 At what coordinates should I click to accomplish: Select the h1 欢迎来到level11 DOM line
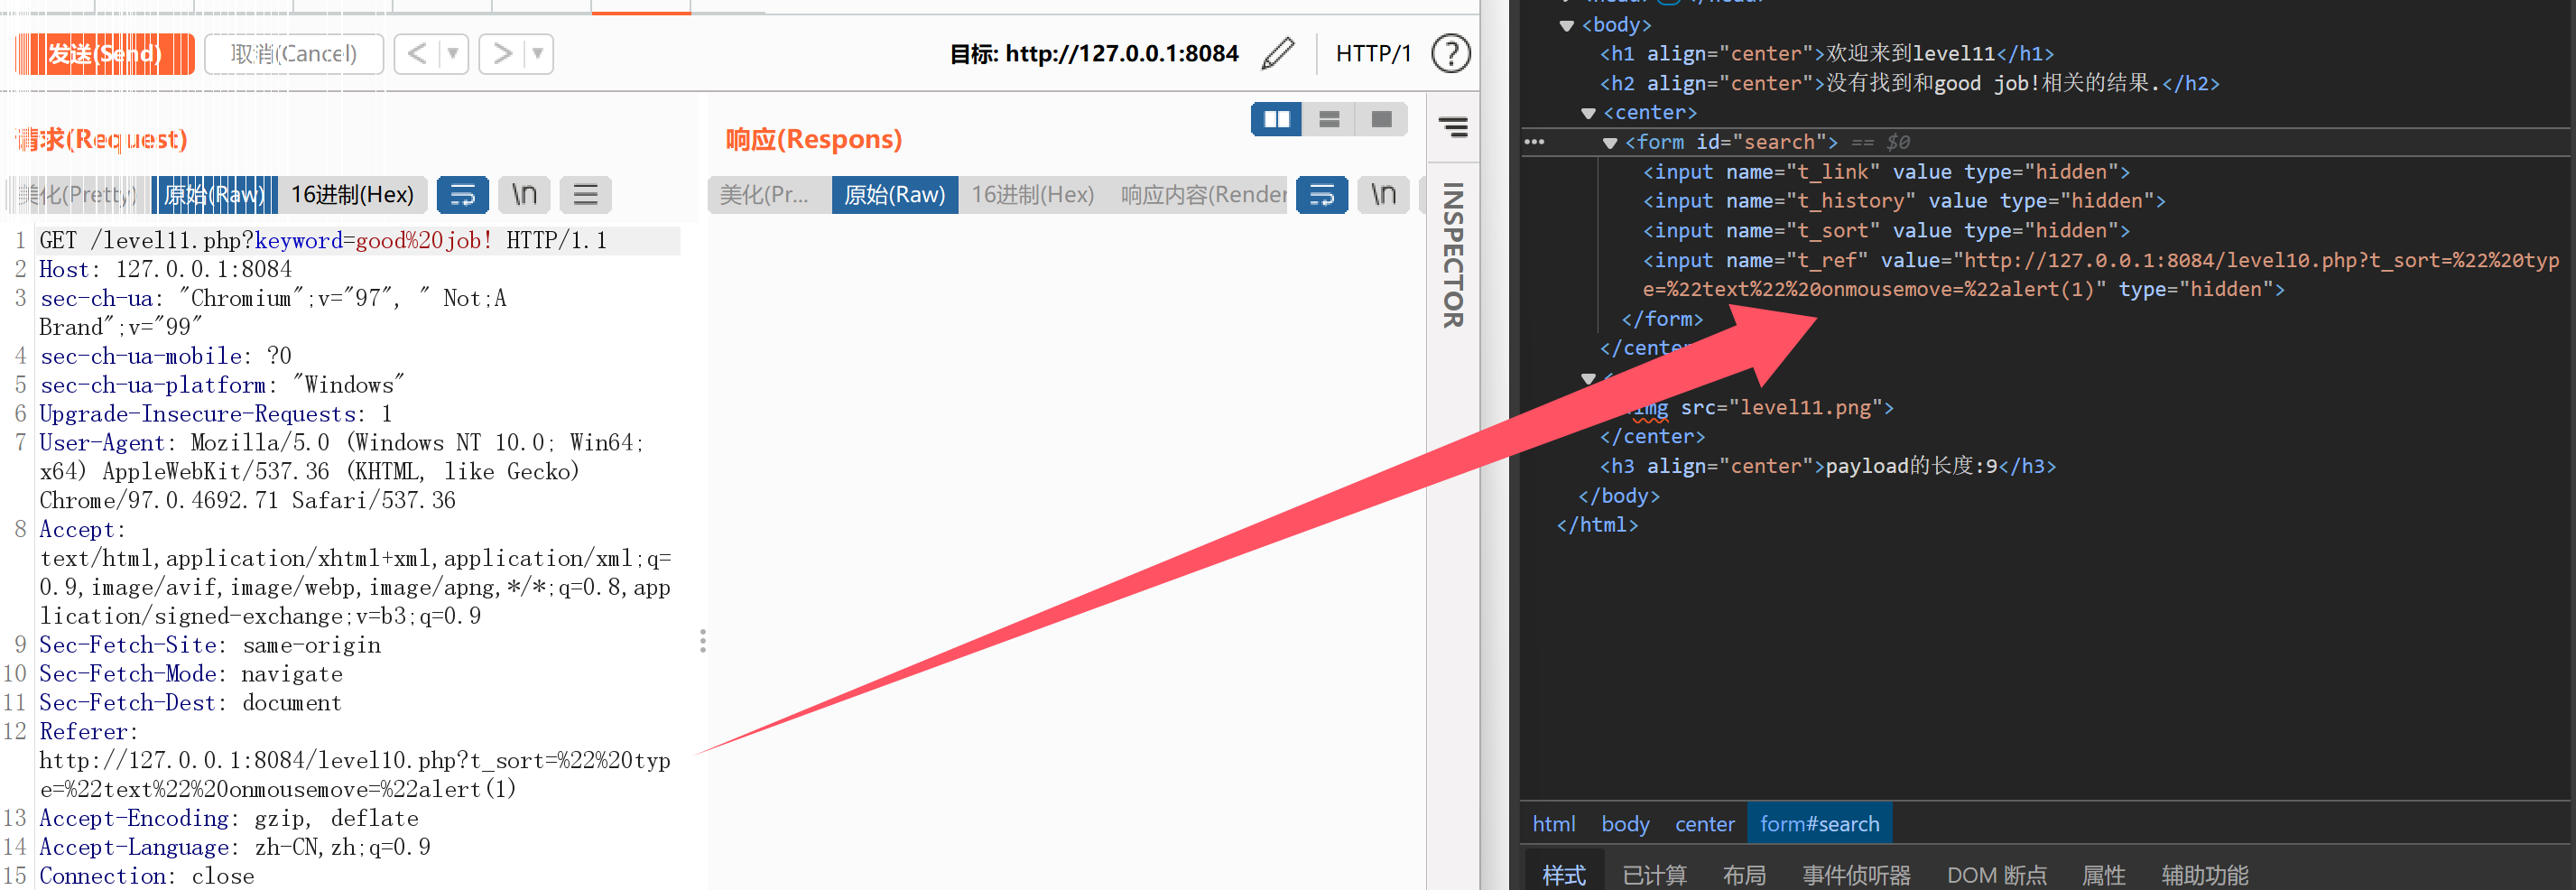[x=1826, y=54]
